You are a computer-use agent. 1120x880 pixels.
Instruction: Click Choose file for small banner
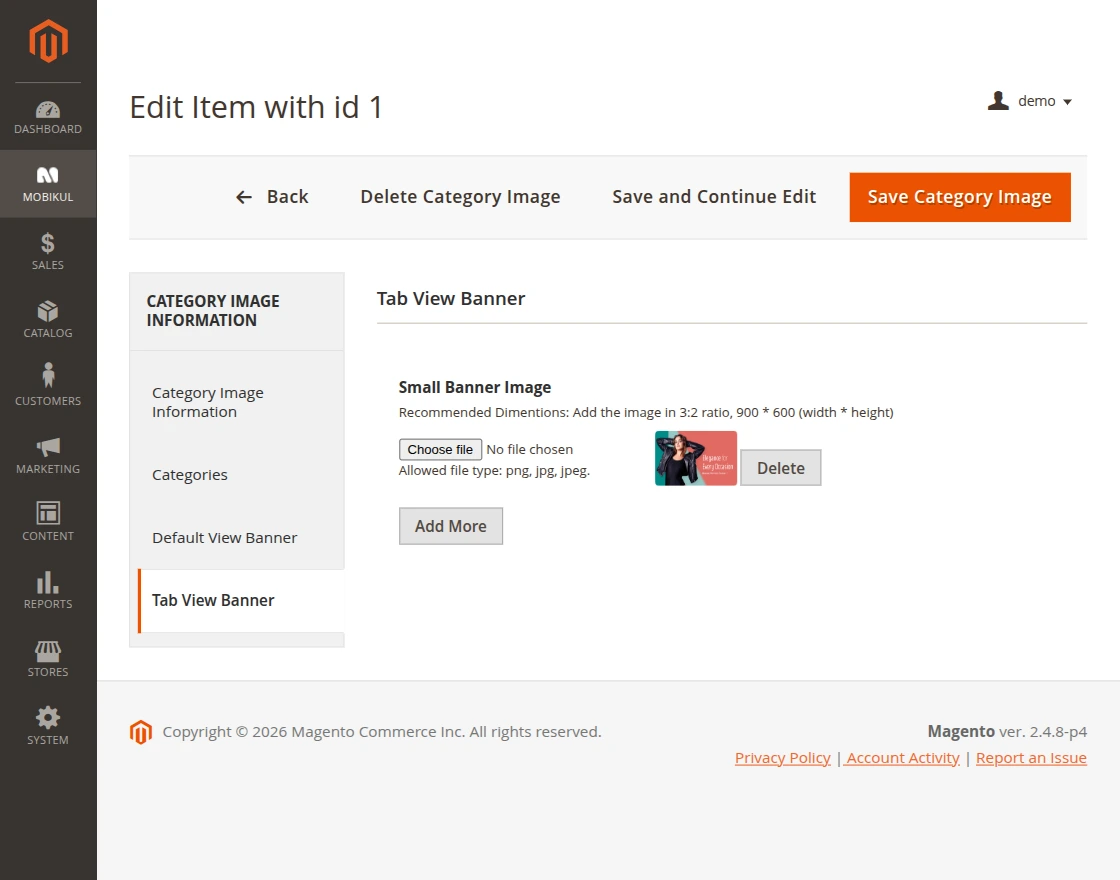click(x=440, y=449)
